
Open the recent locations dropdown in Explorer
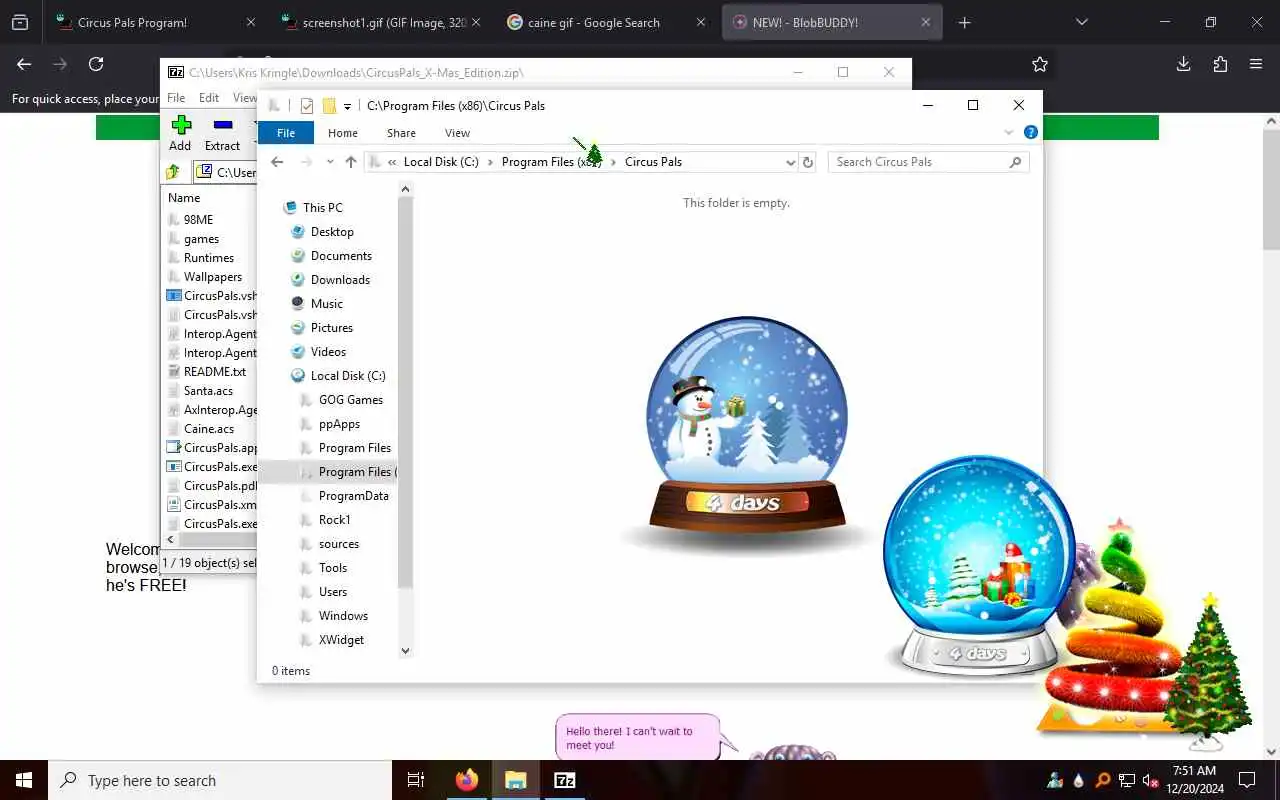[330, 162]
